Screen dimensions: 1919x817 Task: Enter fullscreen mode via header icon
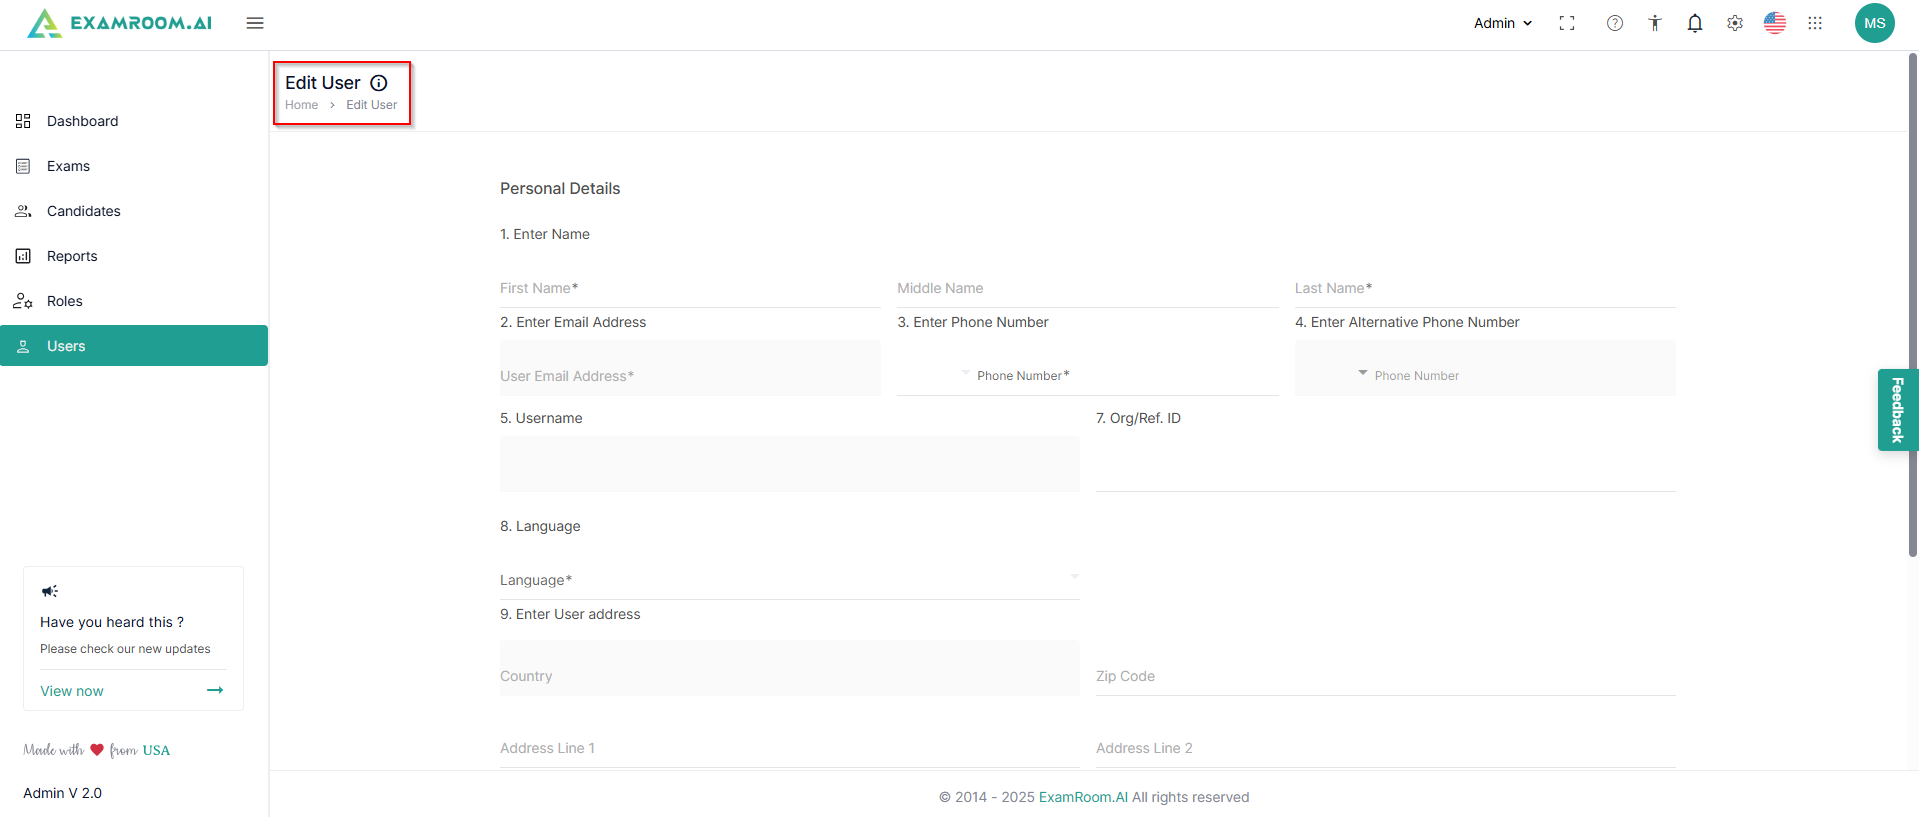(x=1567, y=23)
